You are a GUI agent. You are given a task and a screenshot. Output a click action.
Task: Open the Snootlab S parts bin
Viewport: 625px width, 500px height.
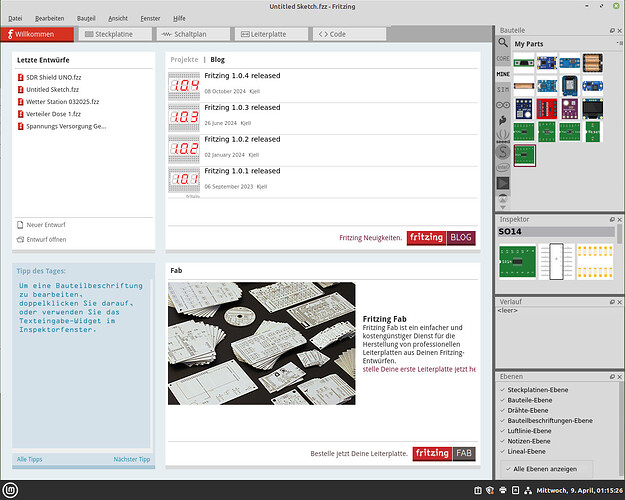point(503,152)
